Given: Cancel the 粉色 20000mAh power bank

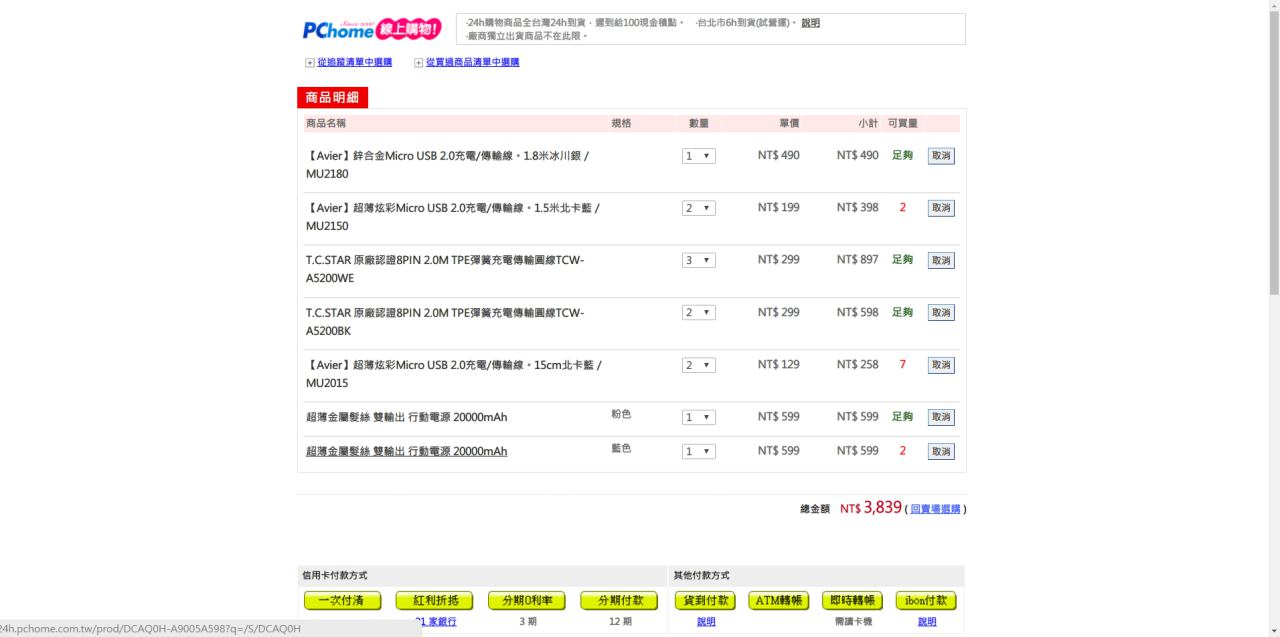Looking at the screenshot, I should pyautogui.click(x=941, y=417).
